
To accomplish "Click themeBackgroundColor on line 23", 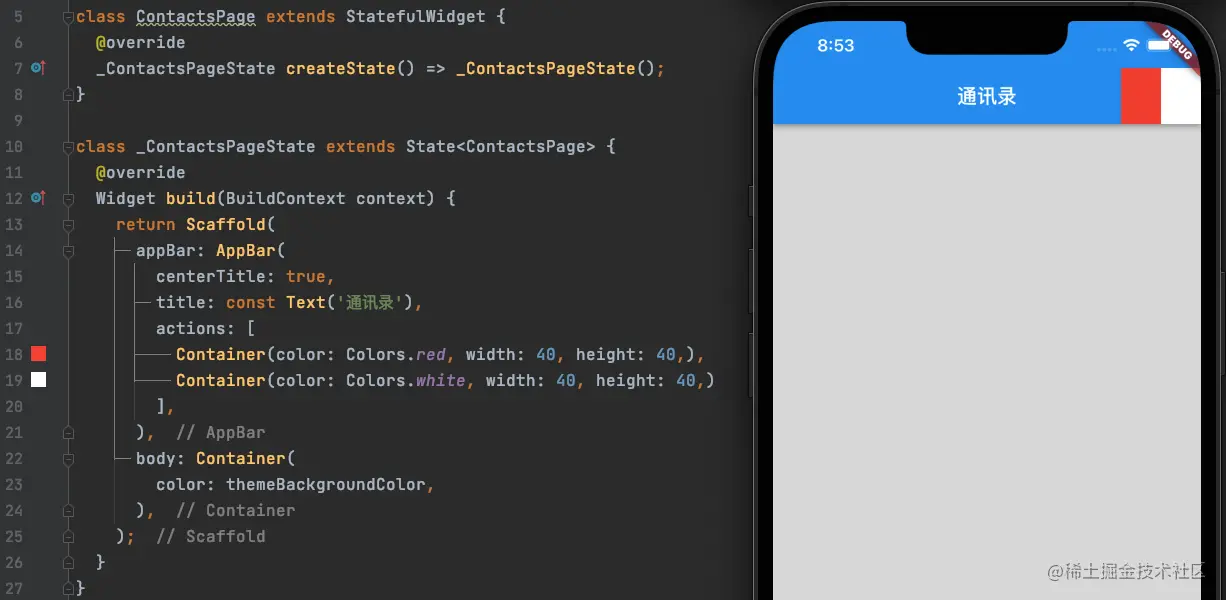I will pos(326,484).
